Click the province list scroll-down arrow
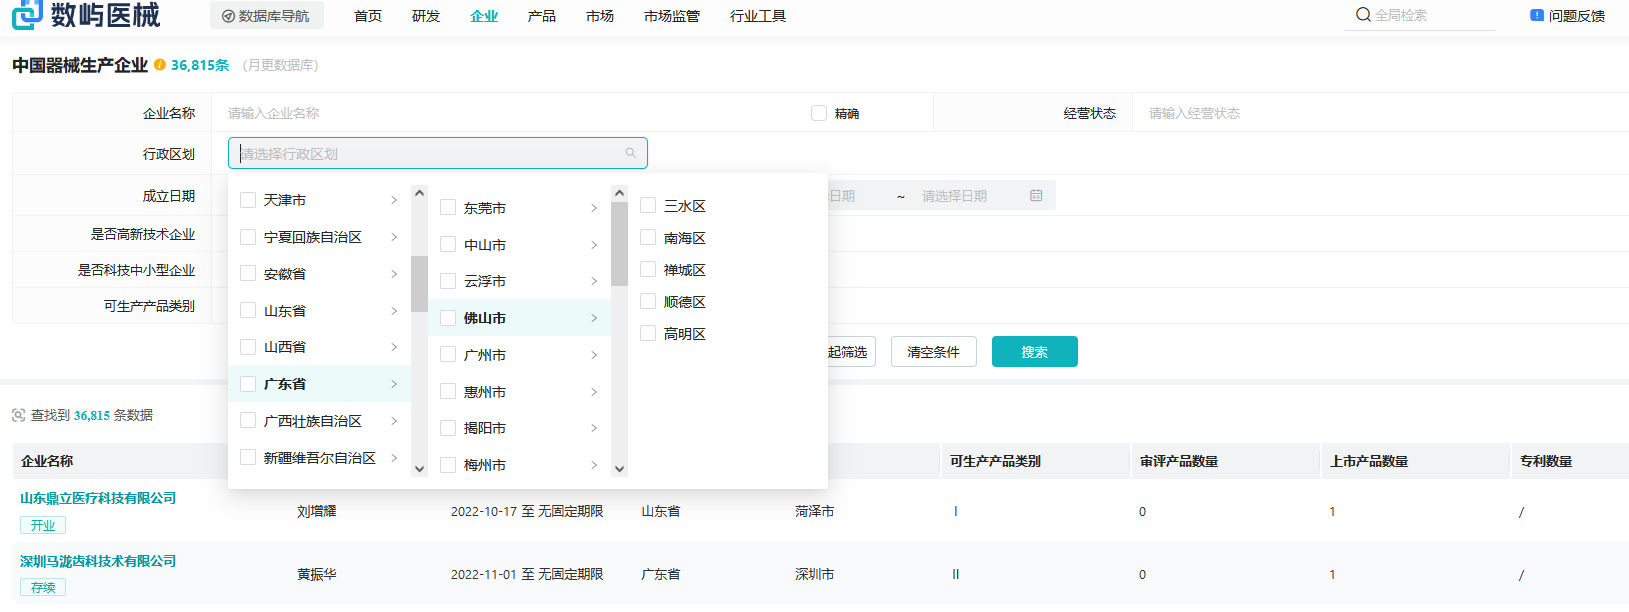1629x612 pixels. click(419, 468)
